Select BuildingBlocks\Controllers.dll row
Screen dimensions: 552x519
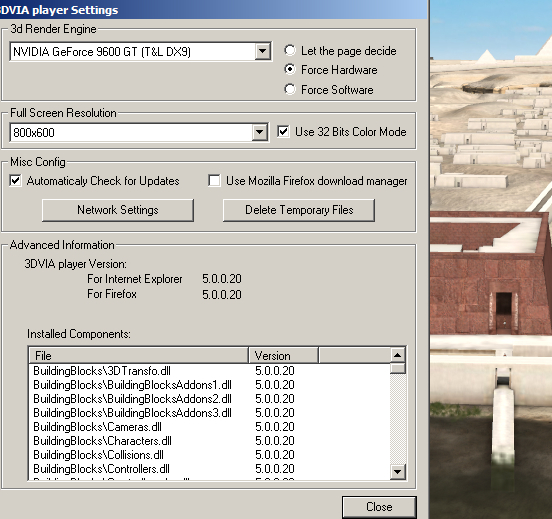click(209, 469)
